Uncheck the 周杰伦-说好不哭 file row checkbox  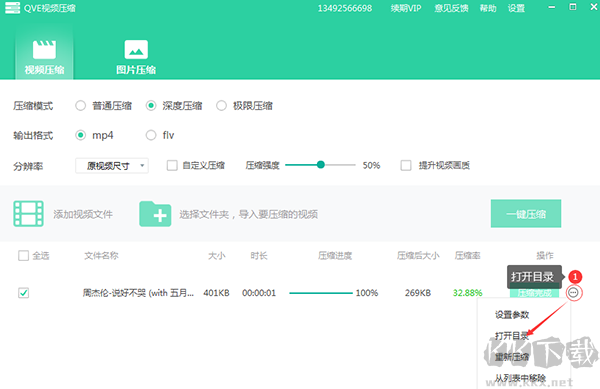(x=23, y=293)
